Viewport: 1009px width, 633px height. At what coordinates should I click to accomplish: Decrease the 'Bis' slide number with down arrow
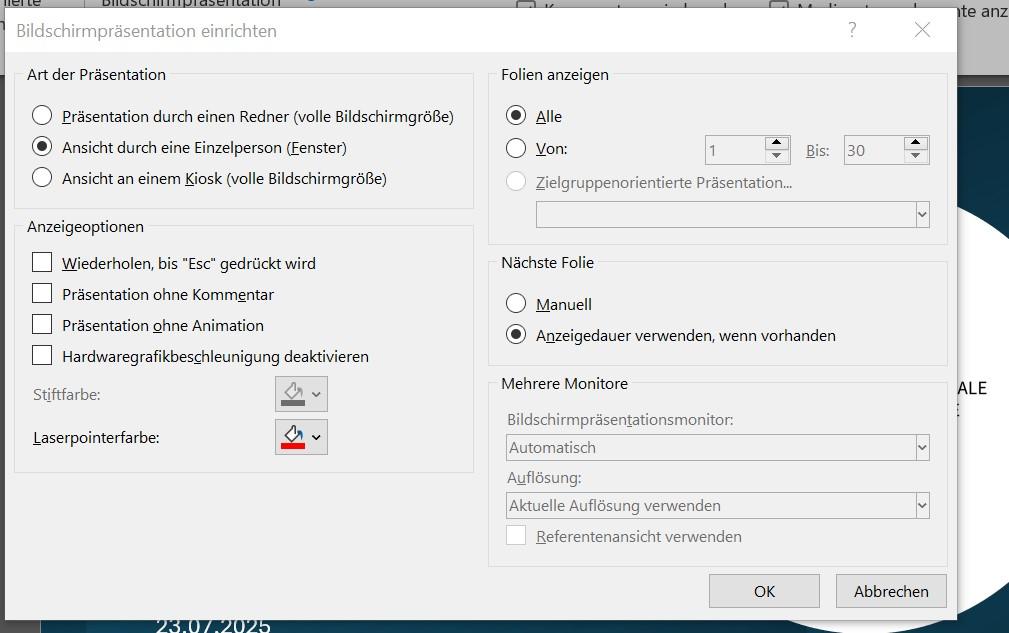[x=916, y=157]
